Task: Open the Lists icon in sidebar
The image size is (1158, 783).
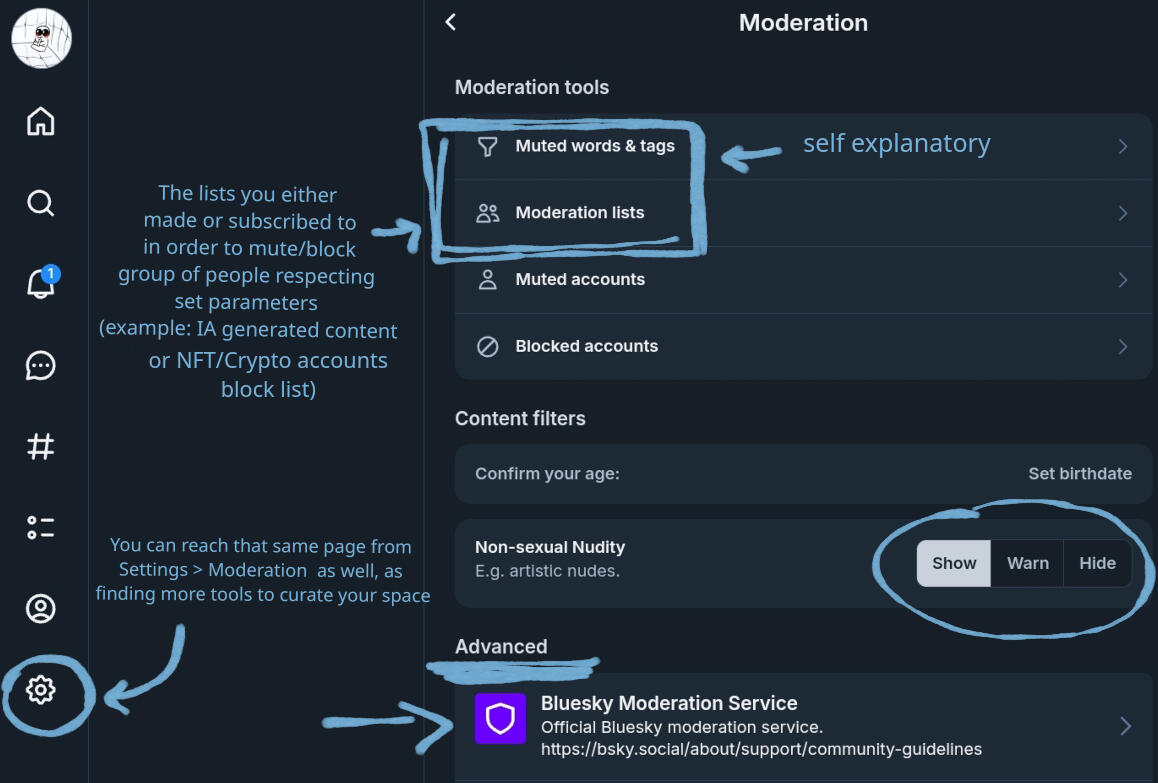Action: tap(40, 528)
